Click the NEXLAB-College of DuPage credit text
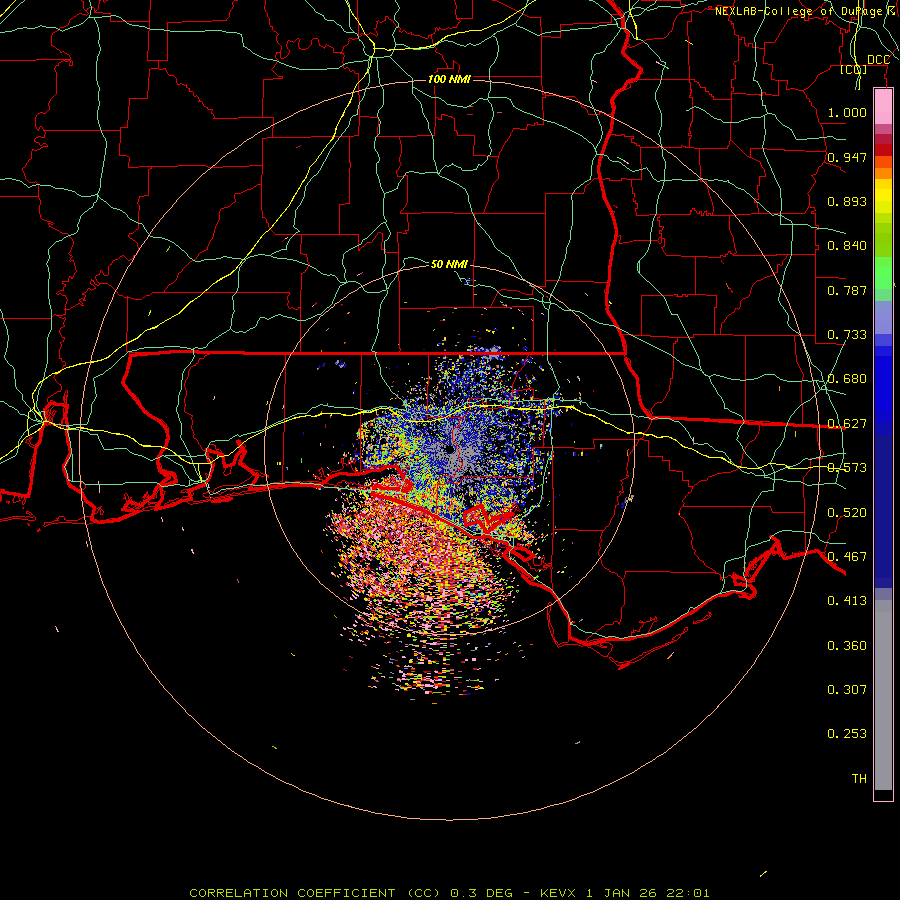This screenshot has height=900, width=900. 806,11
